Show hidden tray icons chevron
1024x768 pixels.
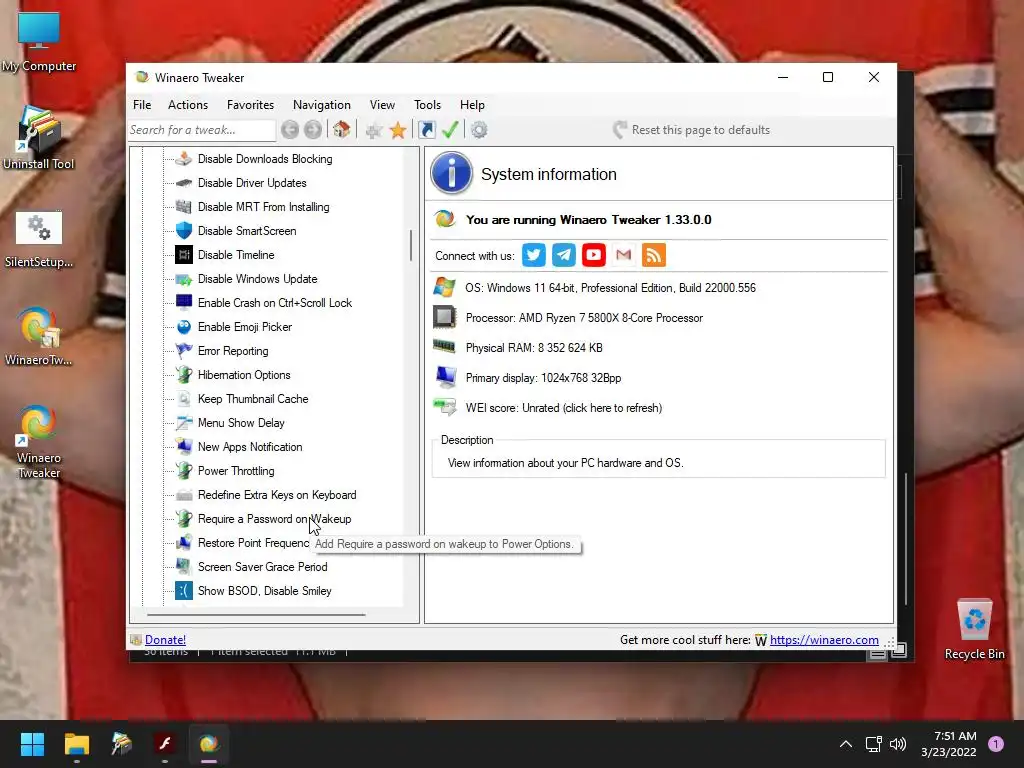click(x=846, y=744)
